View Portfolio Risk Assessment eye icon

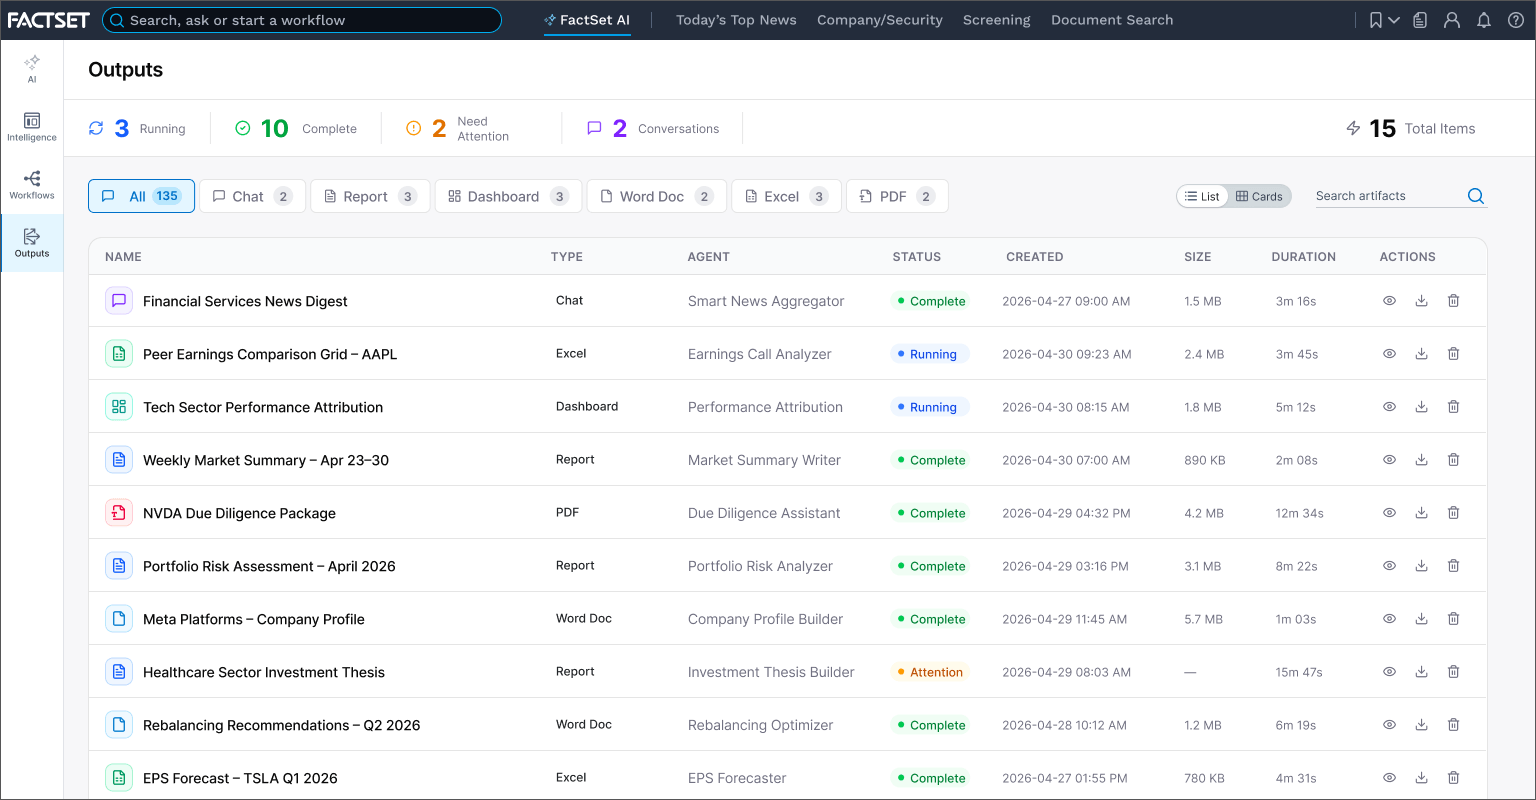tap(1389, 565)
